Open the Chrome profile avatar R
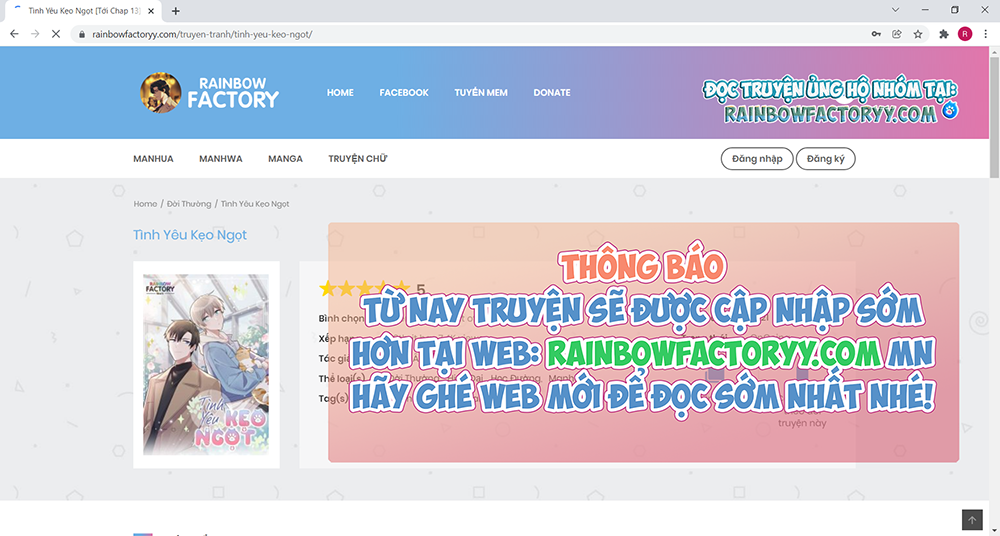Screen dimensions: 1000x536 (964, 33)
